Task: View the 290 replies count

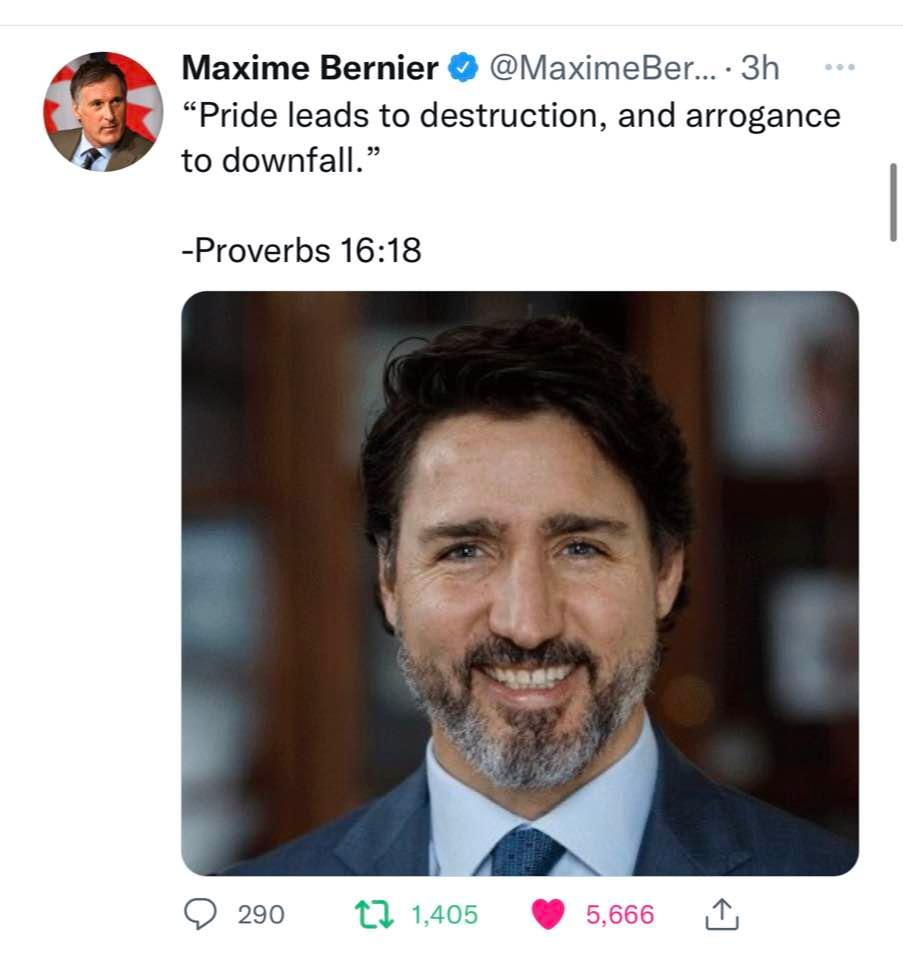Action: point(261,914)
